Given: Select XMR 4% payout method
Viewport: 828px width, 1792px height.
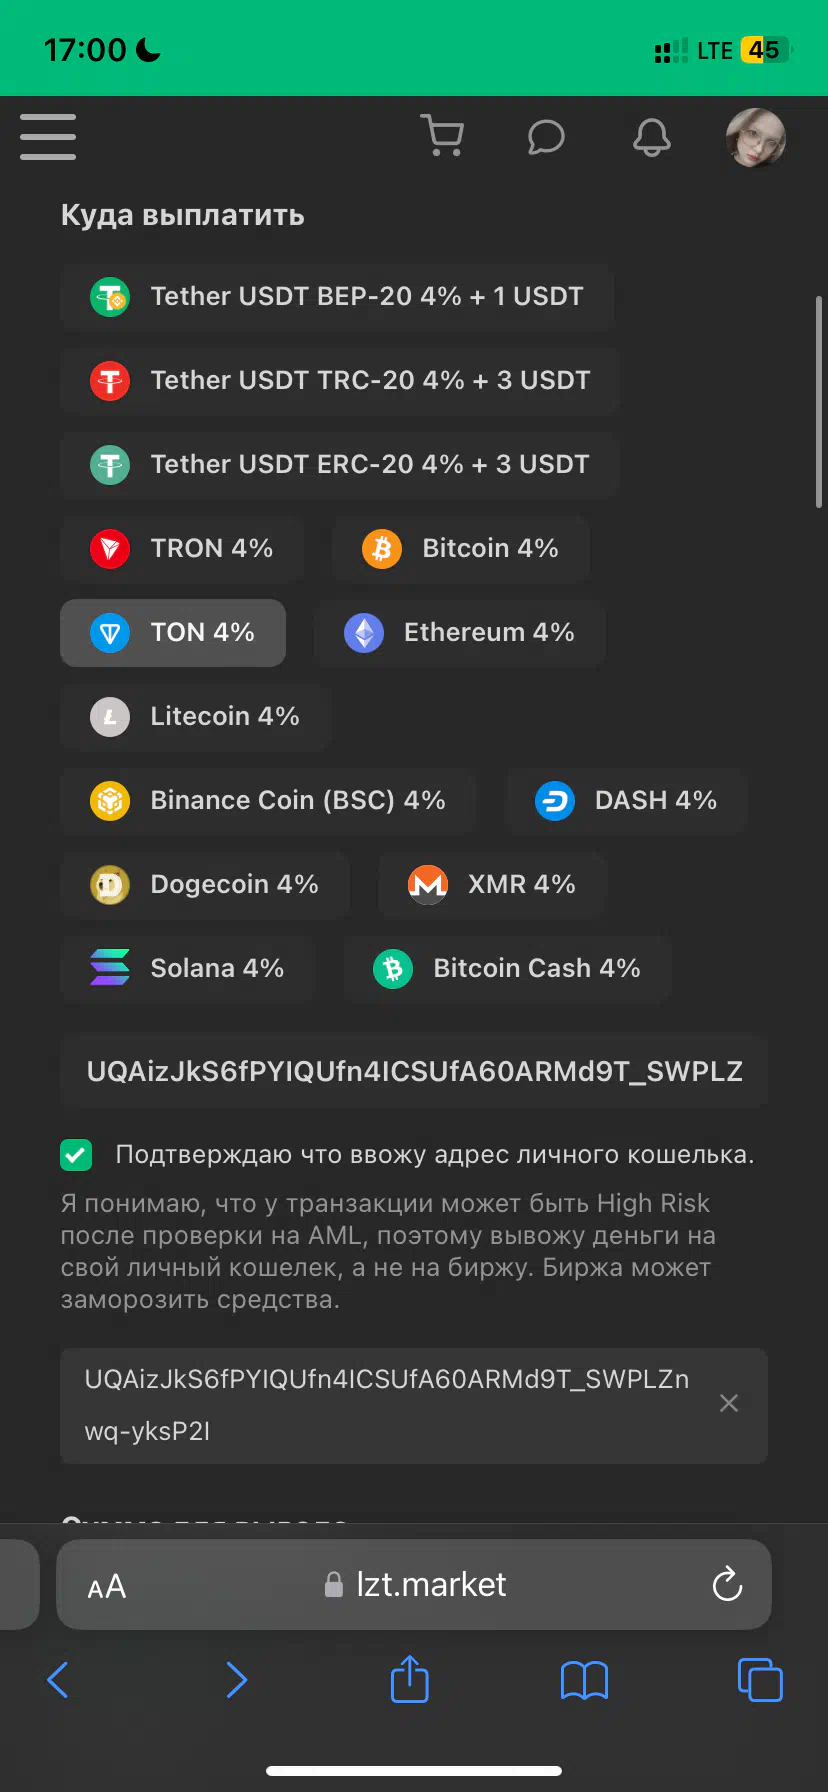Looking at the screenshot, I should (492, 885).
